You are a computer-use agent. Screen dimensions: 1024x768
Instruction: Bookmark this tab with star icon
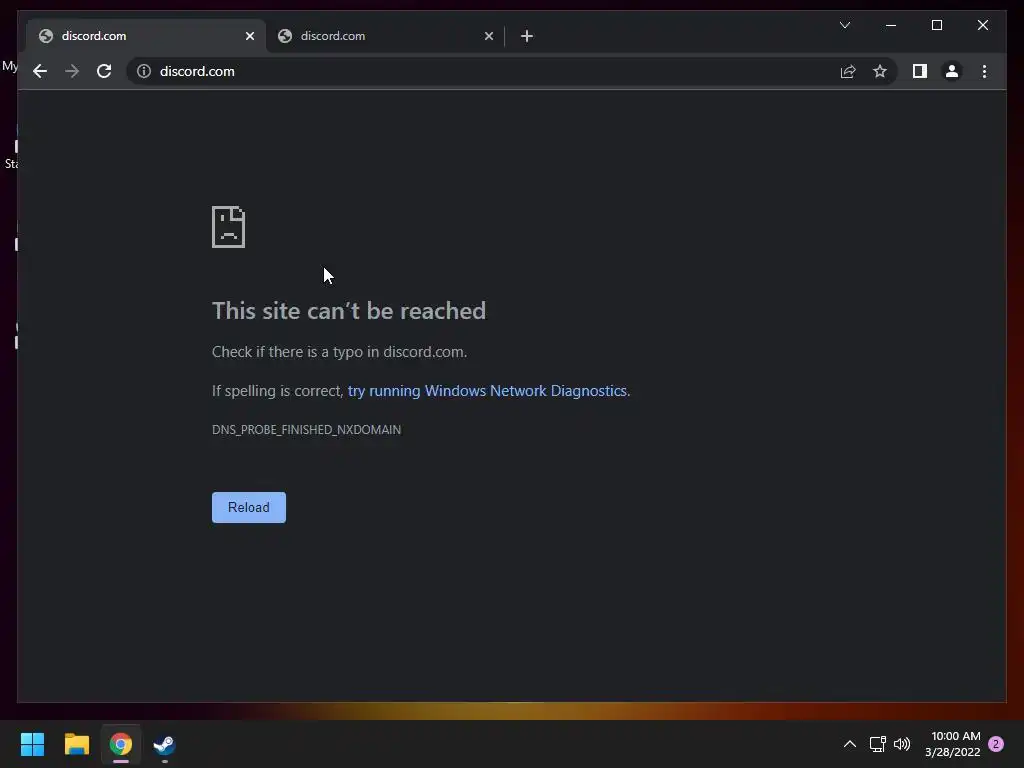point(880,71)
